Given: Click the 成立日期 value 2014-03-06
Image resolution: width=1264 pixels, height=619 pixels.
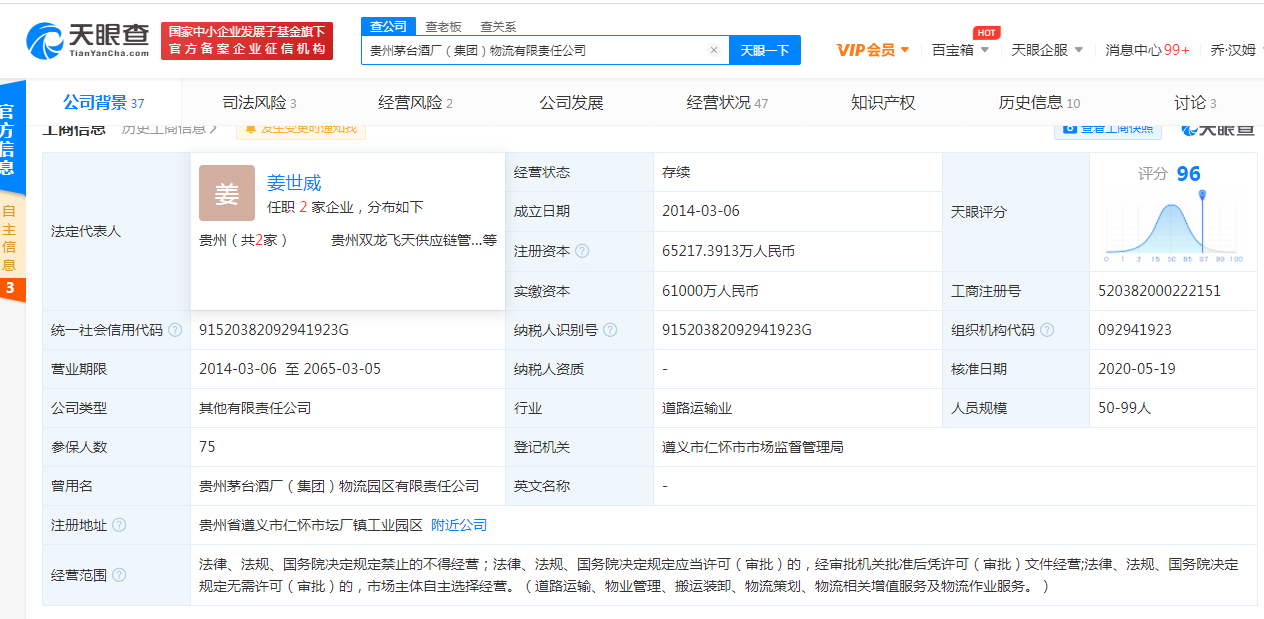Looking at the screenshot, I should click(x=701, y=211).
